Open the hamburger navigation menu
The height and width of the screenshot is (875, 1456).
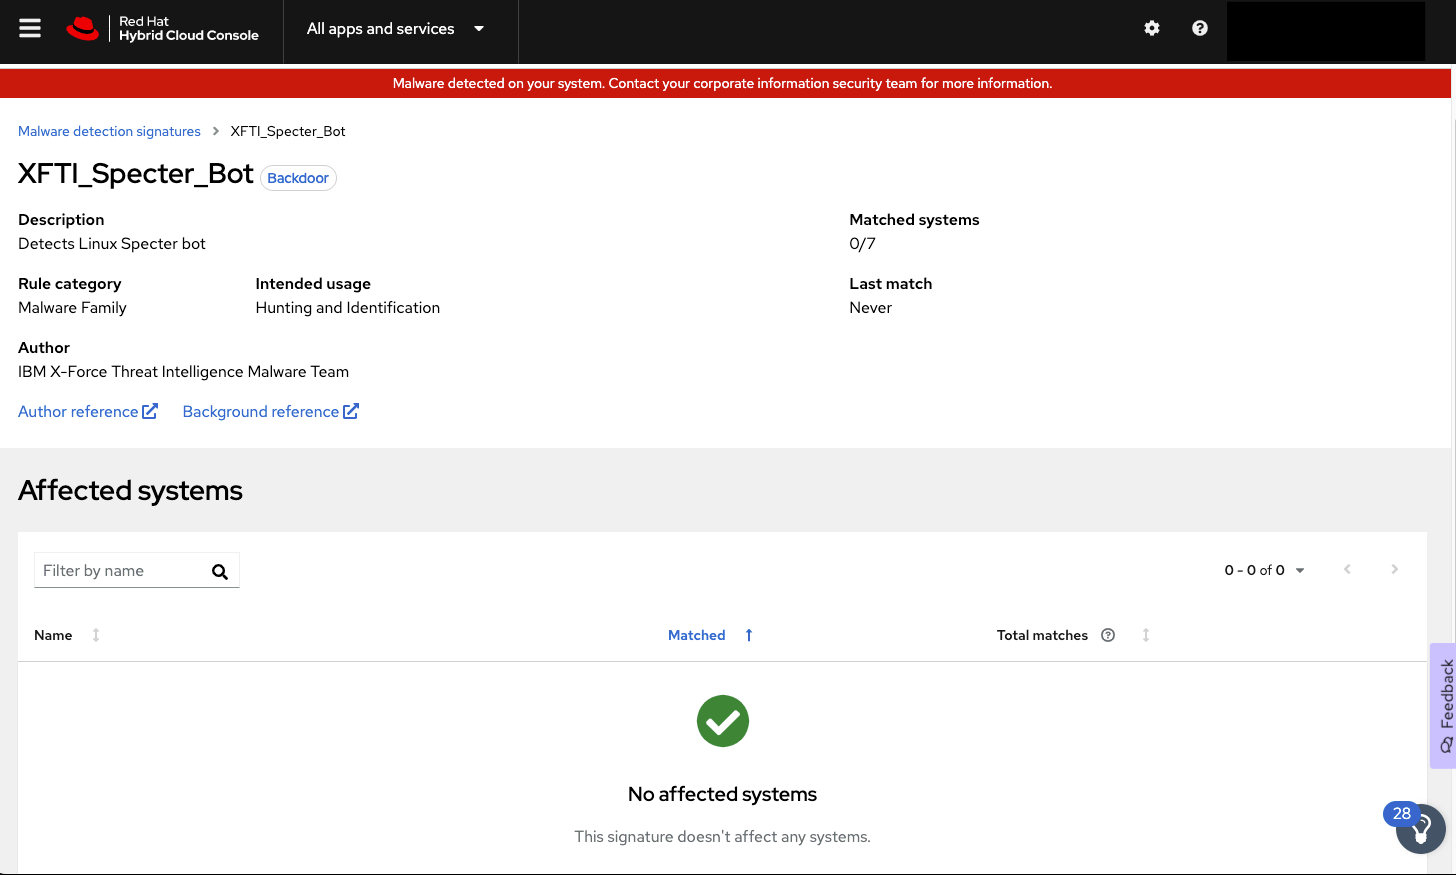tap(30, 28)
